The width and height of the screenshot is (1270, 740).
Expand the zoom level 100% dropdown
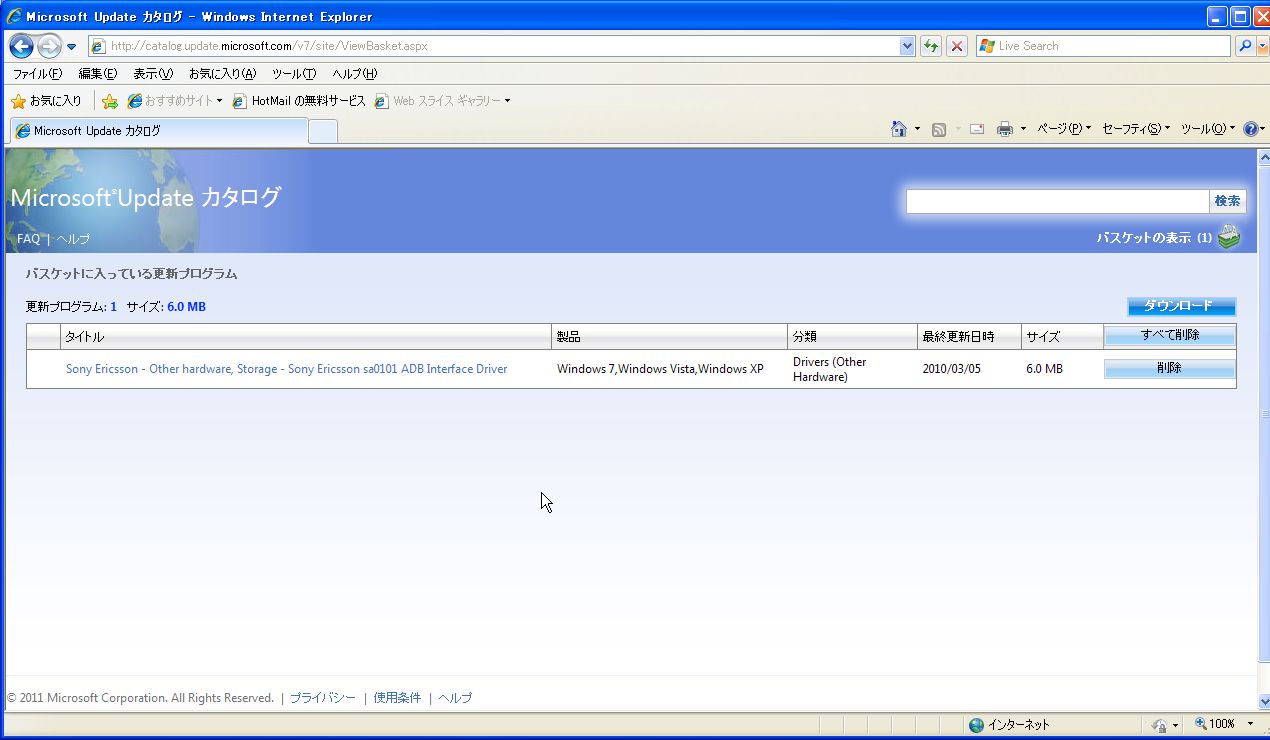pos(1248,724)
